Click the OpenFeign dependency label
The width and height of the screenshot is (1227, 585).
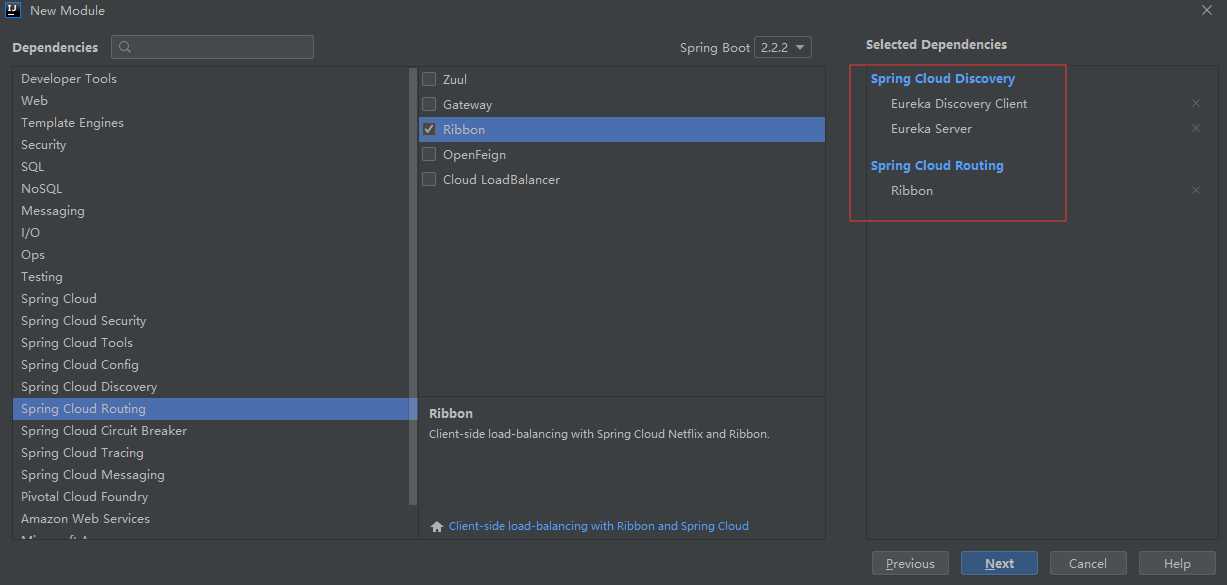tap(474, 154)
